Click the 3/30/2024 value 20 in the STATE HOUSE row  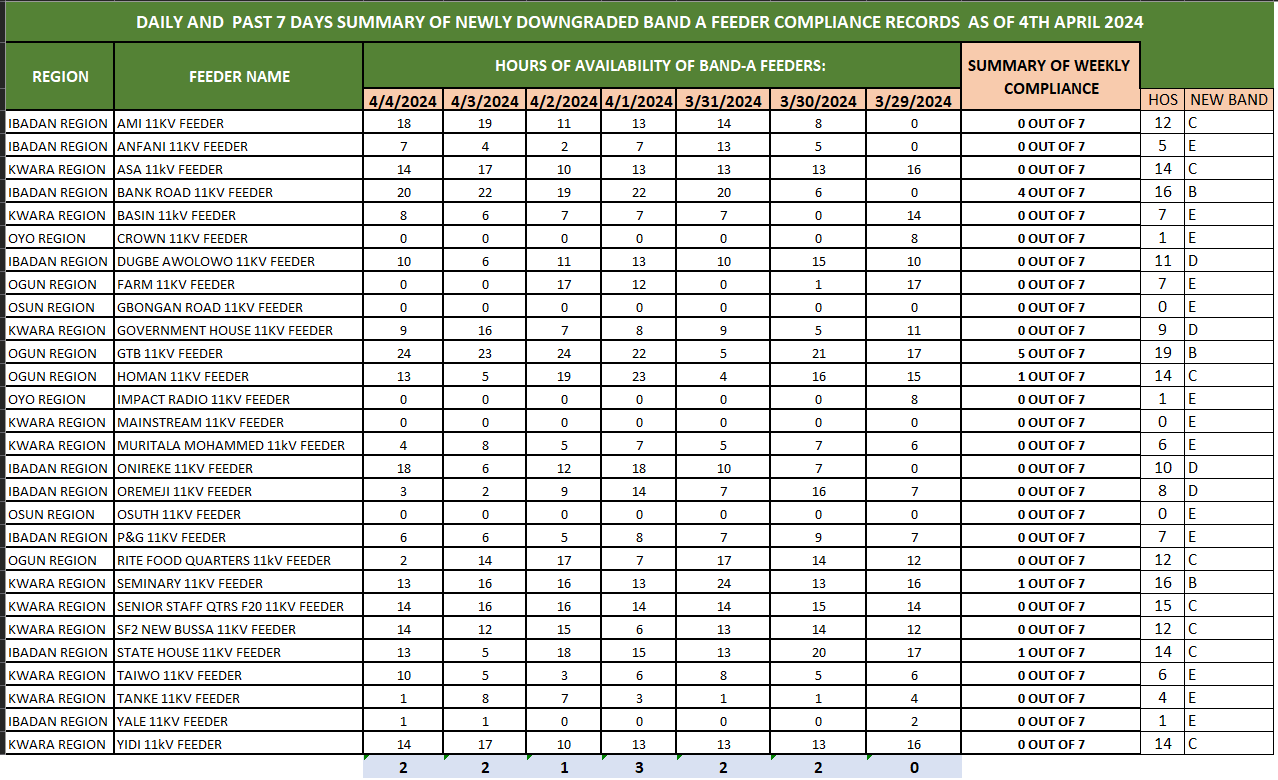pyautogui.click(x=818, y=652)
